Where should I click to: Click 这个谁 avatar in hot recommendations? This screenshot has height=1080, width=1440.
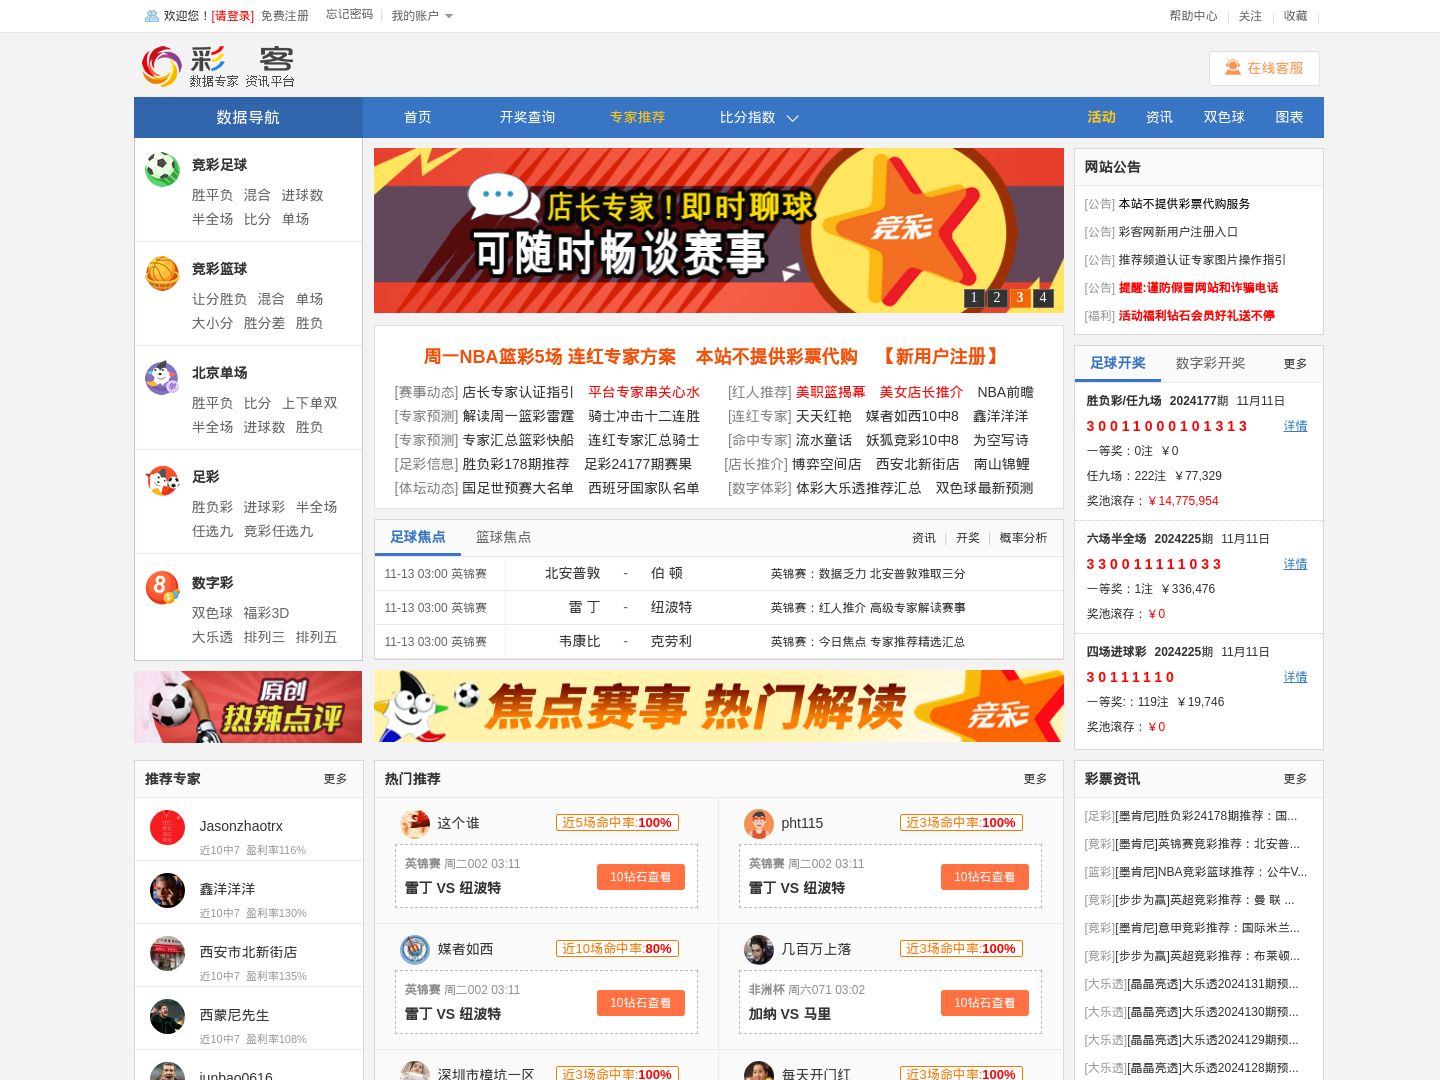(x=415, y=823)
